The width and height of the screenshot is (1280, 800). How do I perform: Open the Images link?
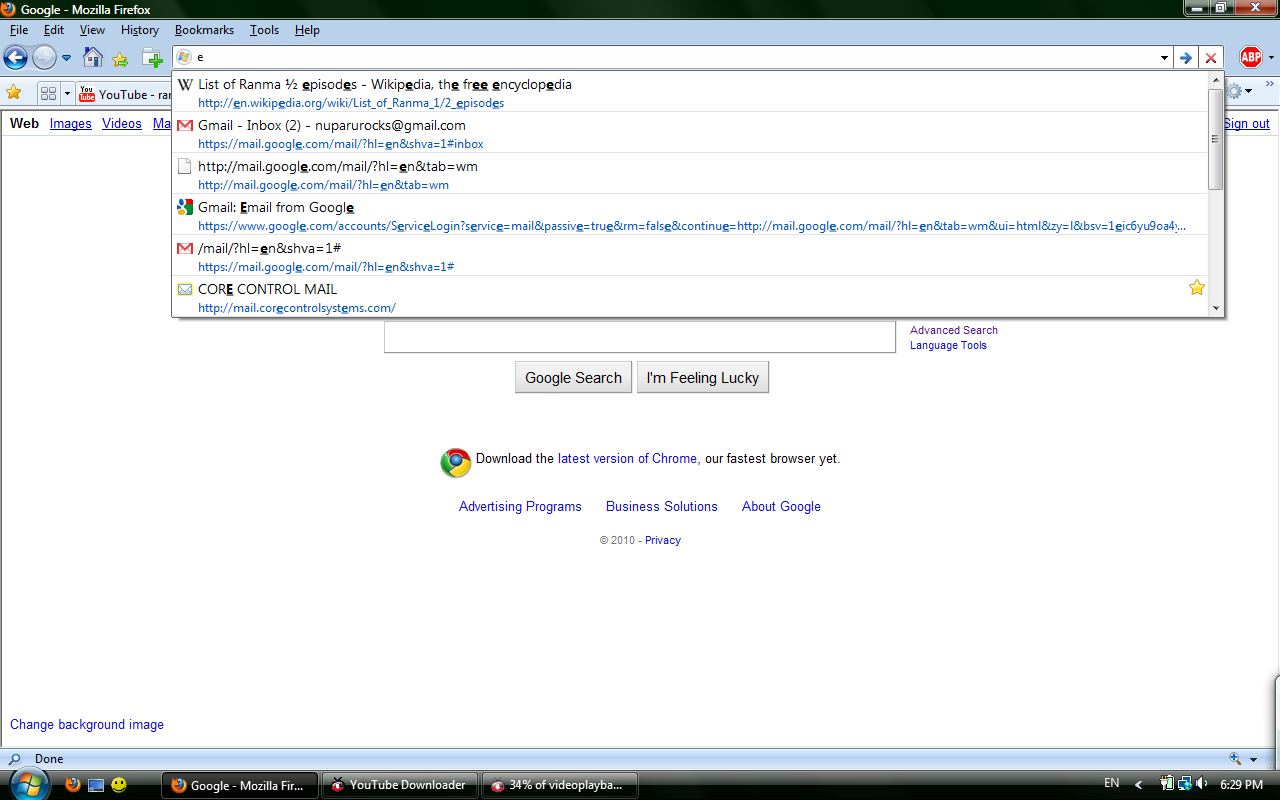tap(71, 124)
